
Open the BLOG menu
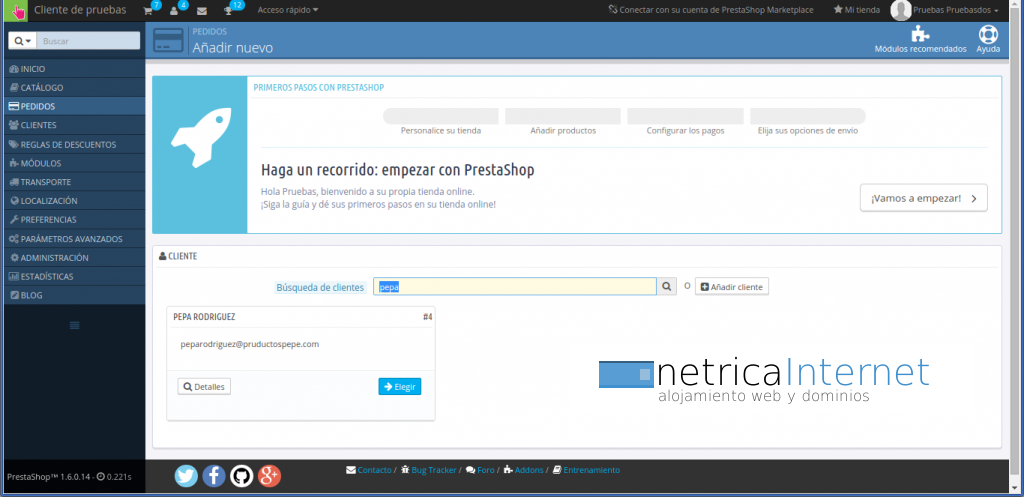click(x=74, y=295)
